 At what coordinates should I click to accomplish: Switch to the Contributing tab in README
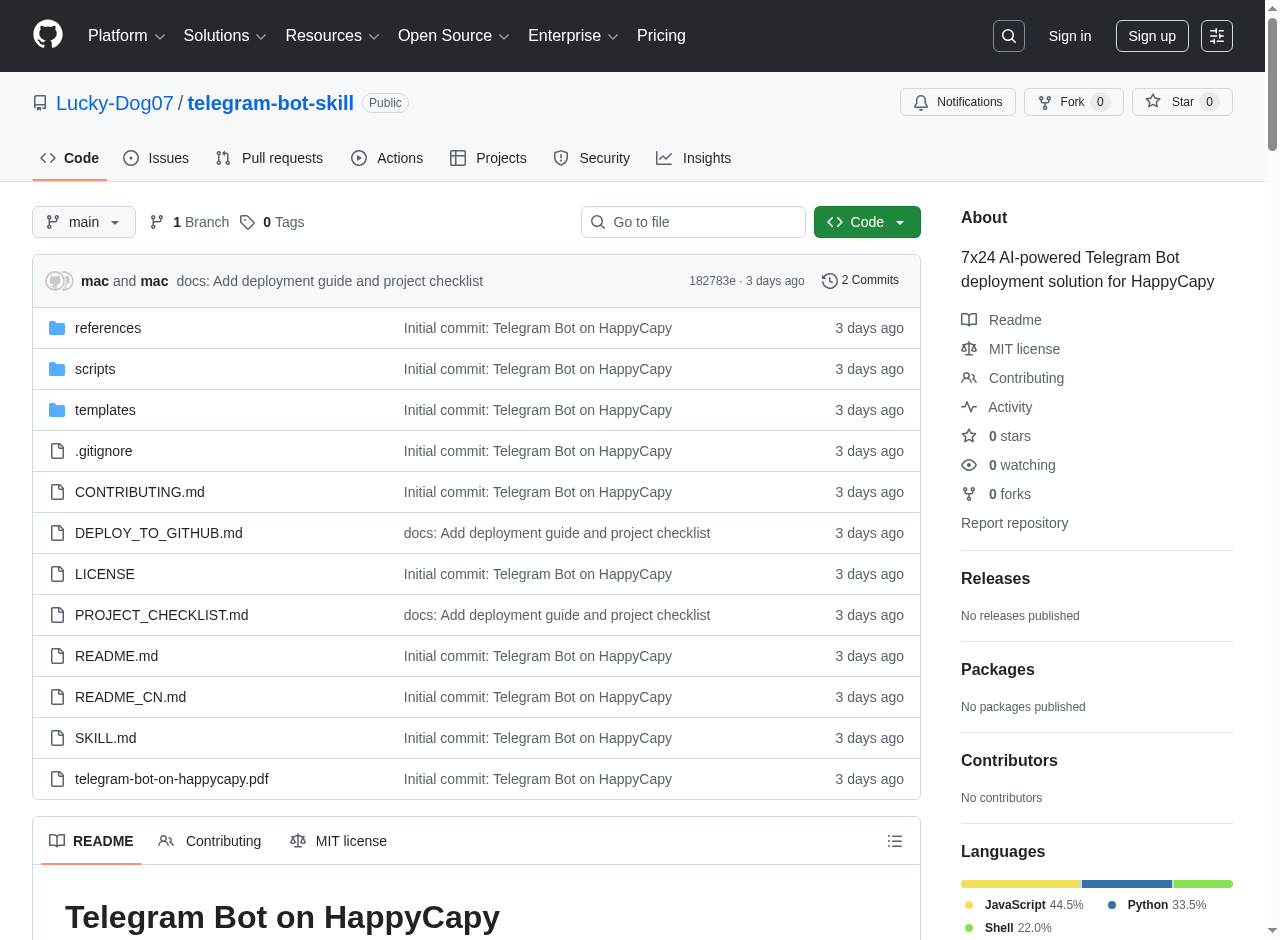coord(210,841)
